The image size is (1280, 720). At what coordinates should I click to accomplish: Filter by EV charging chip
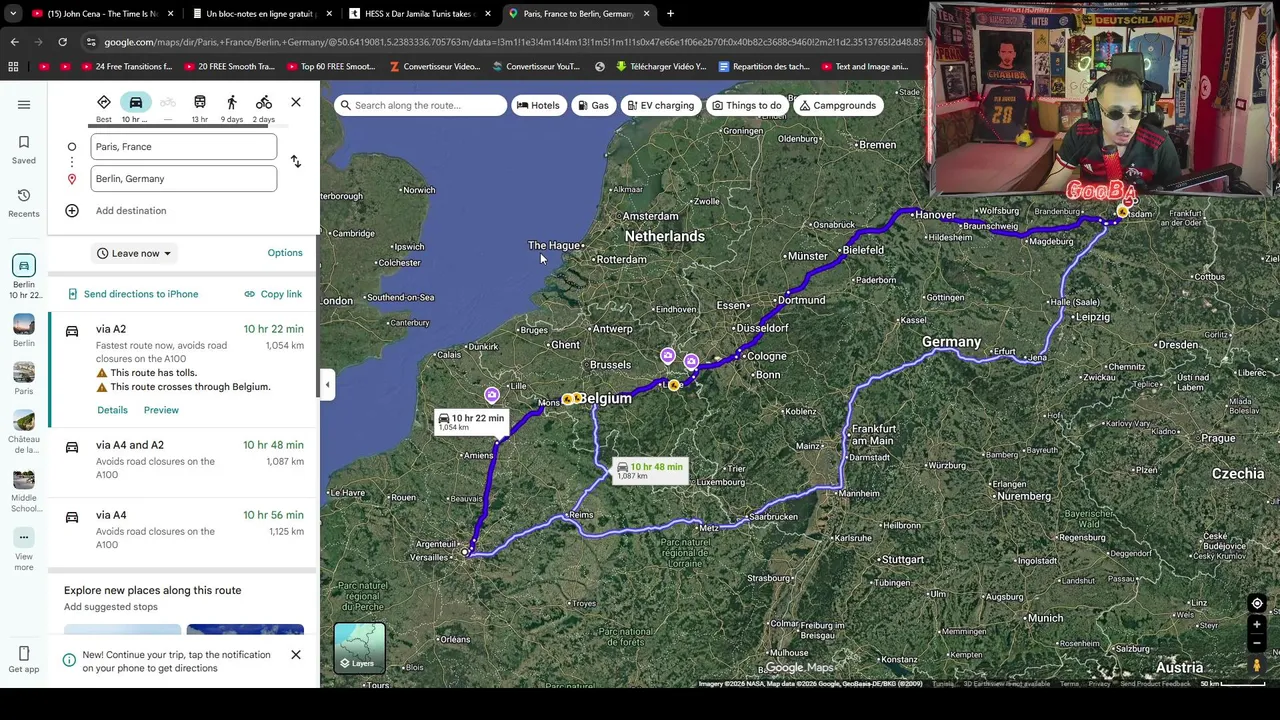(x=660, y=105)
